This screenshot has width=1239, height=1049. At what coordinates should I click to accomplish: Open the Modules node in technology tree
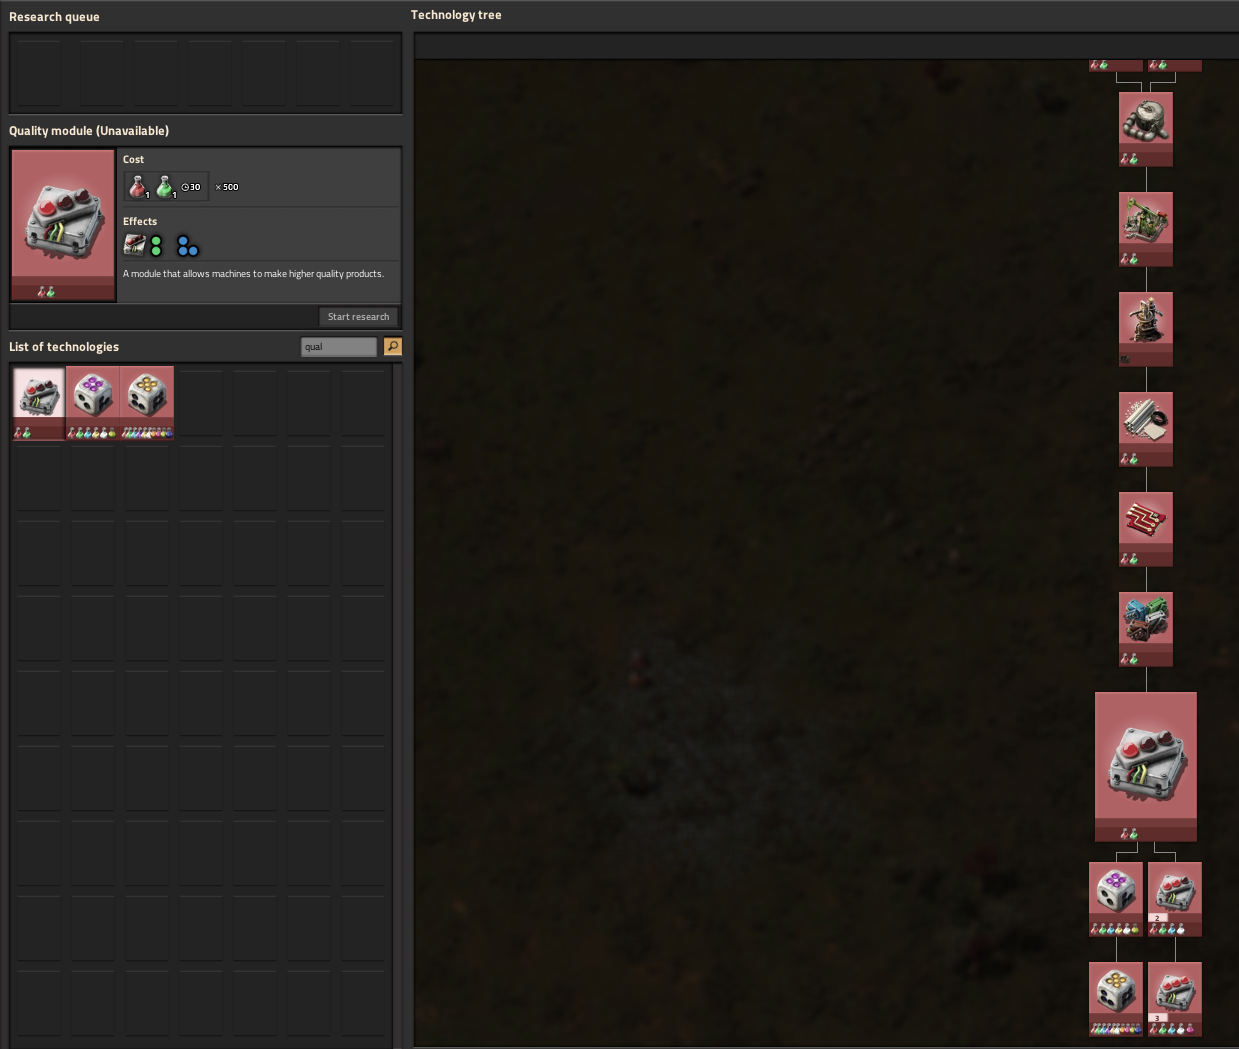tap(1146, 629)
